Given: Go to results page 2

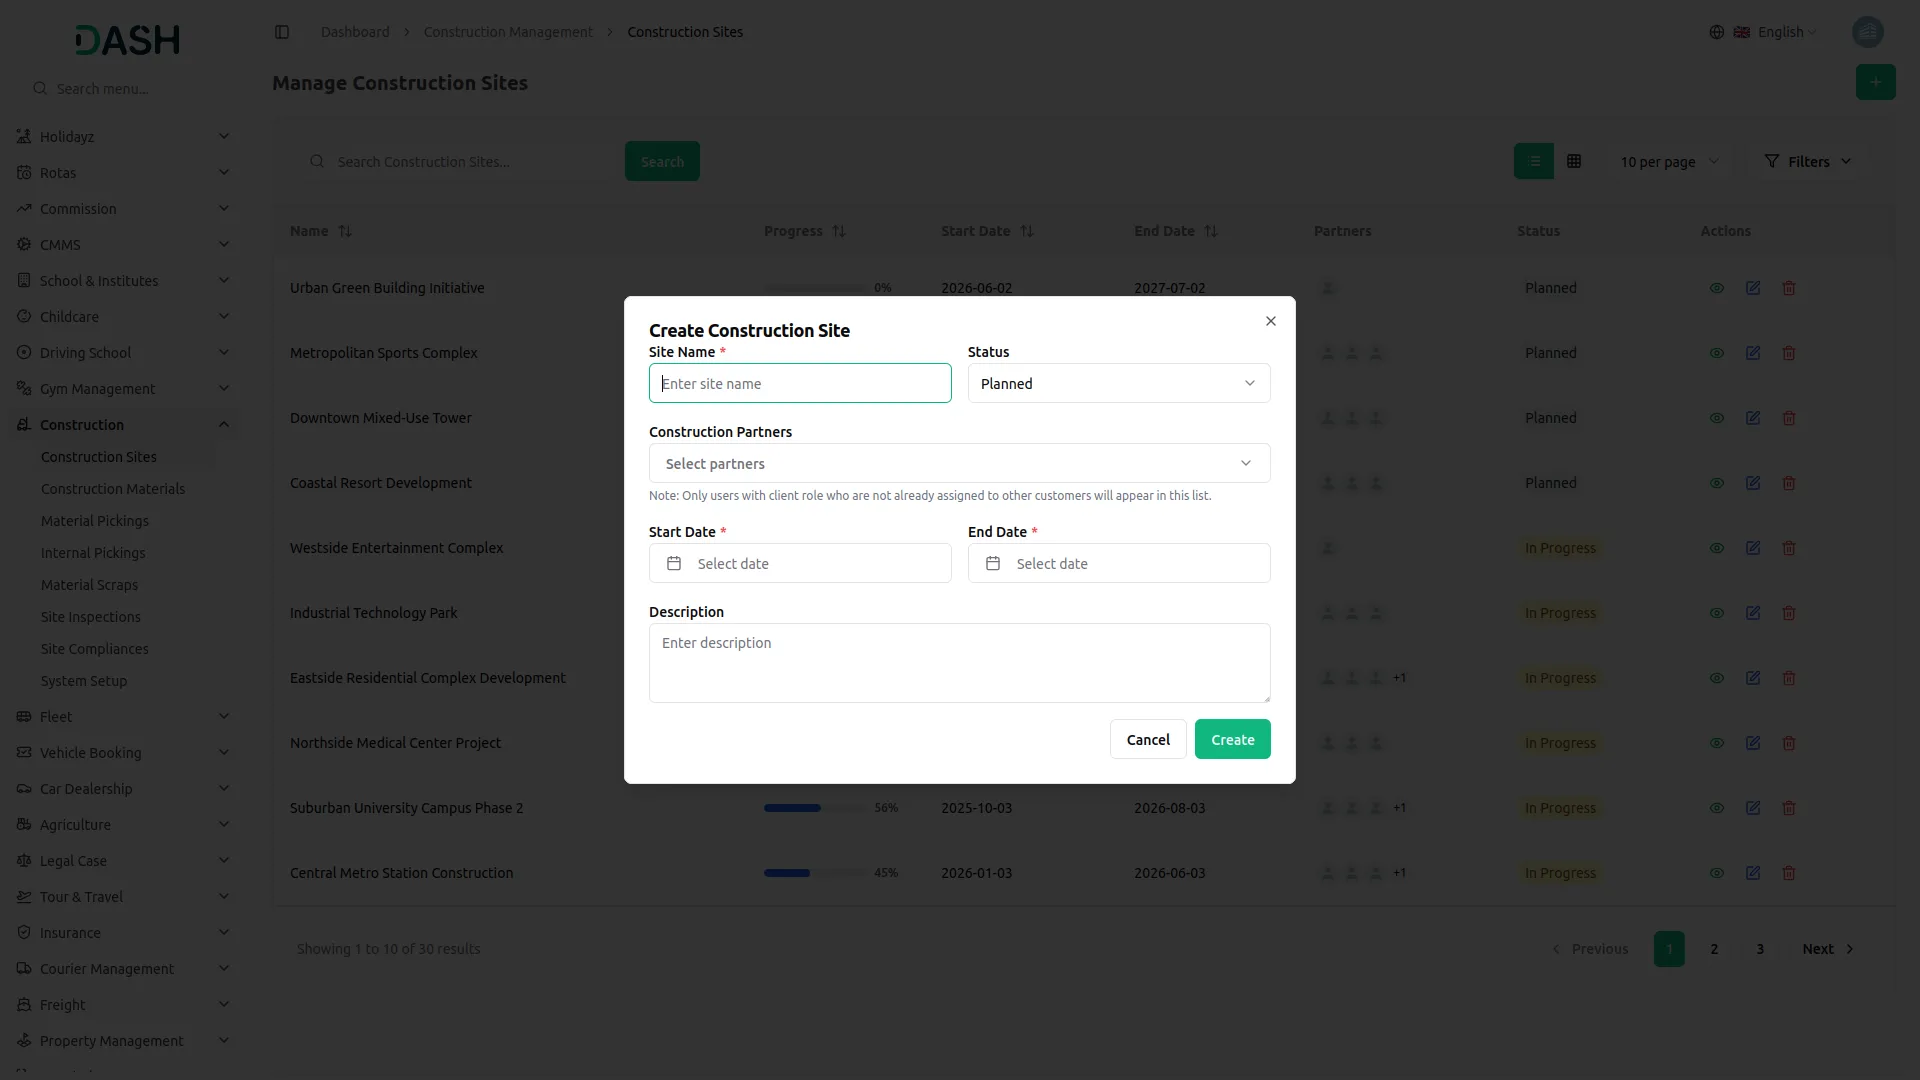Looking at the screenshot, I should click(x=1714, y=949).
